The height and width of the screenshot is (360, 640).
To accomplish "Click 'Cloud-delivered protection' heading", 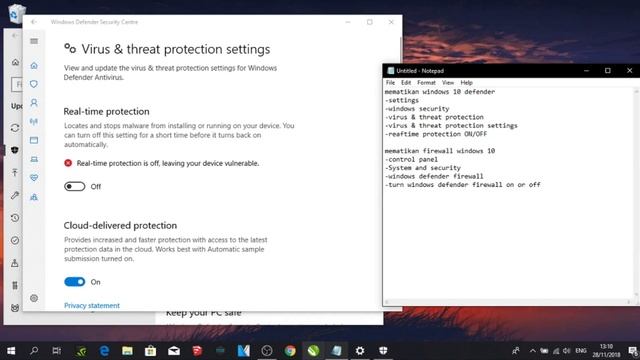I will [x=120, y=225].
